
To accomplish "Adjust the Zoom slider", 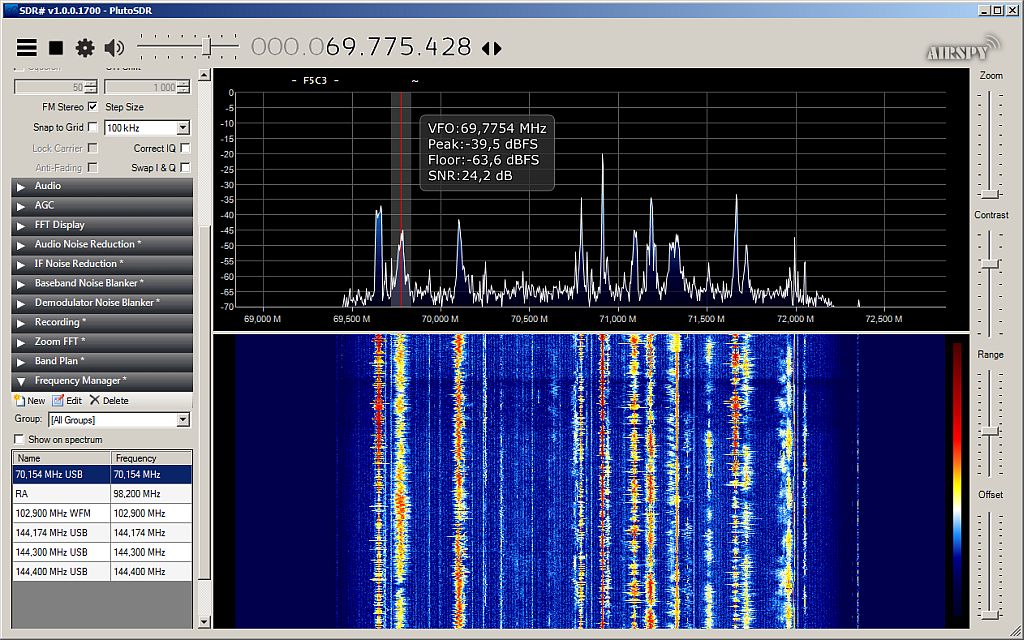I will tap(991, 194).
